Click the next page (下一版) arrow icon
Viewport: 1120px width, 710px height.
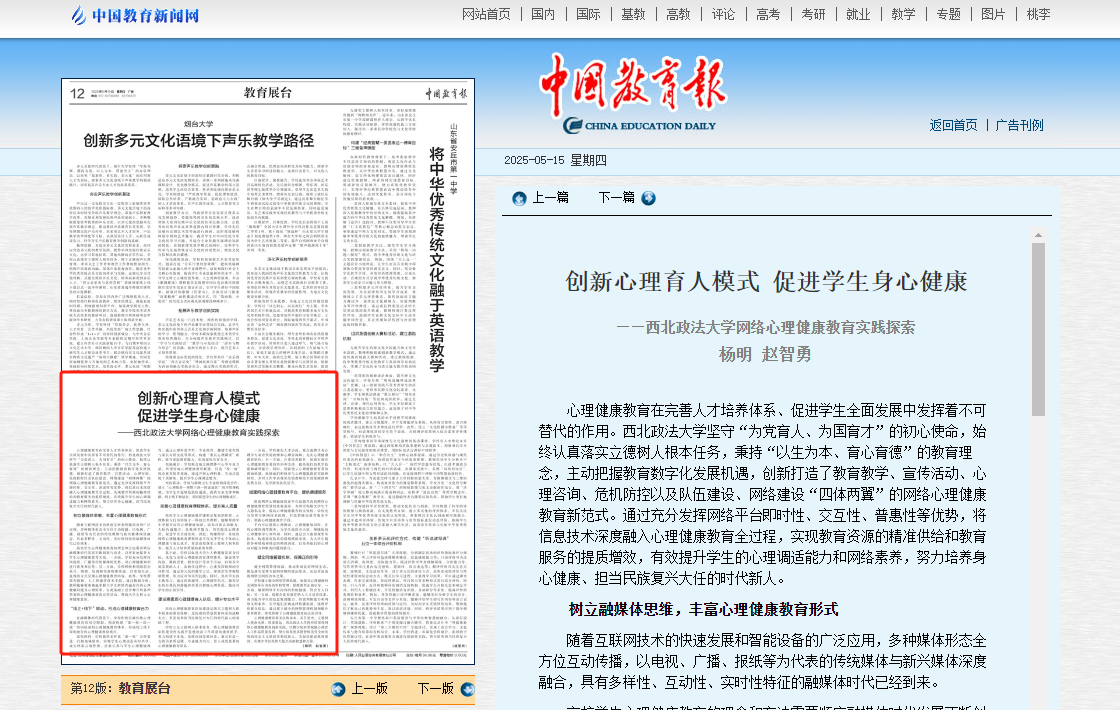coord(467,689)
